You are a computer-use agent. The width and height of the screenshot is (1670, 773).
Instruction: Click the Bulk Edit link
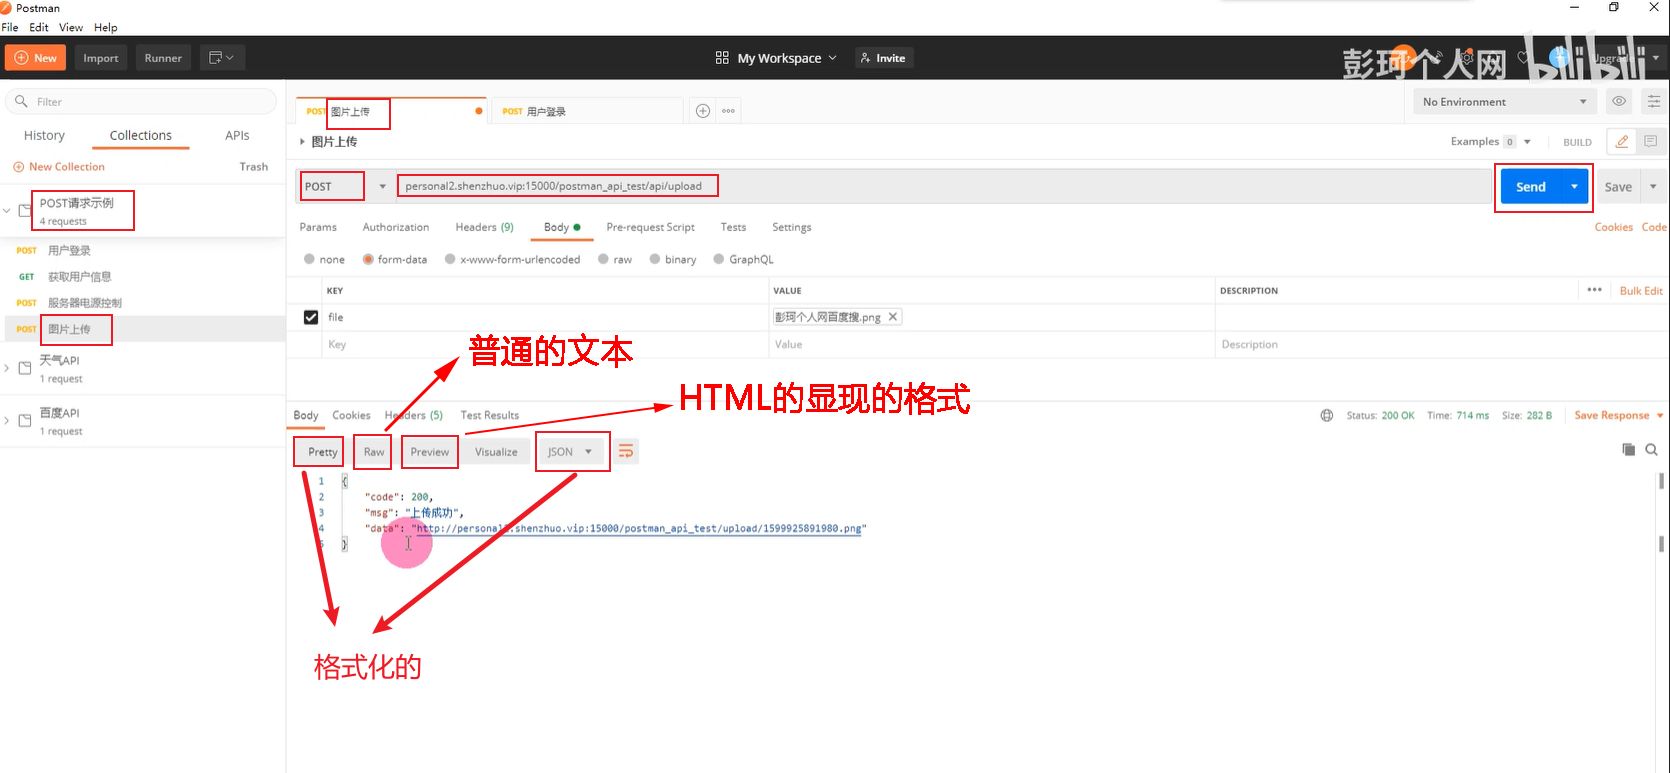pyautogui.click(x=1640, y=291)
